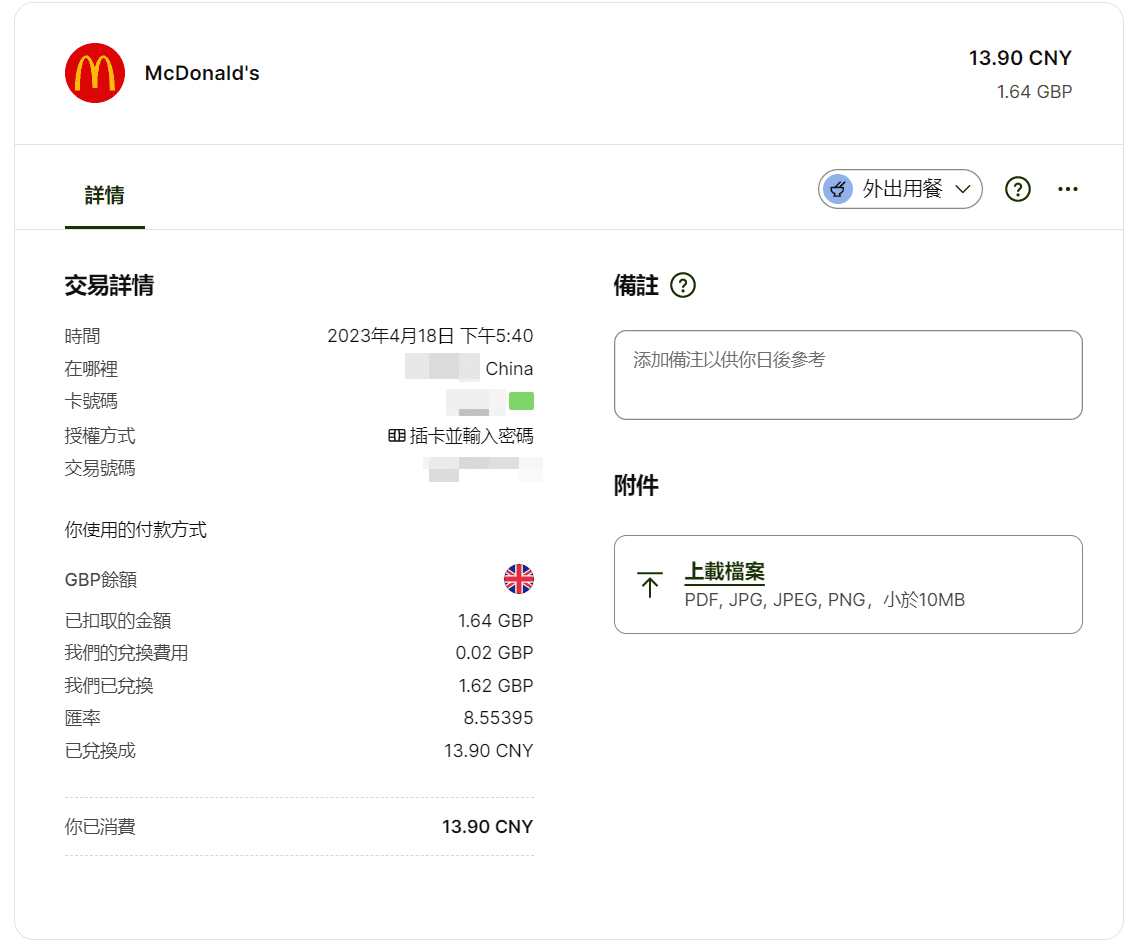Click the 你已消費 label
The image size is (1130, 942).
100,827
